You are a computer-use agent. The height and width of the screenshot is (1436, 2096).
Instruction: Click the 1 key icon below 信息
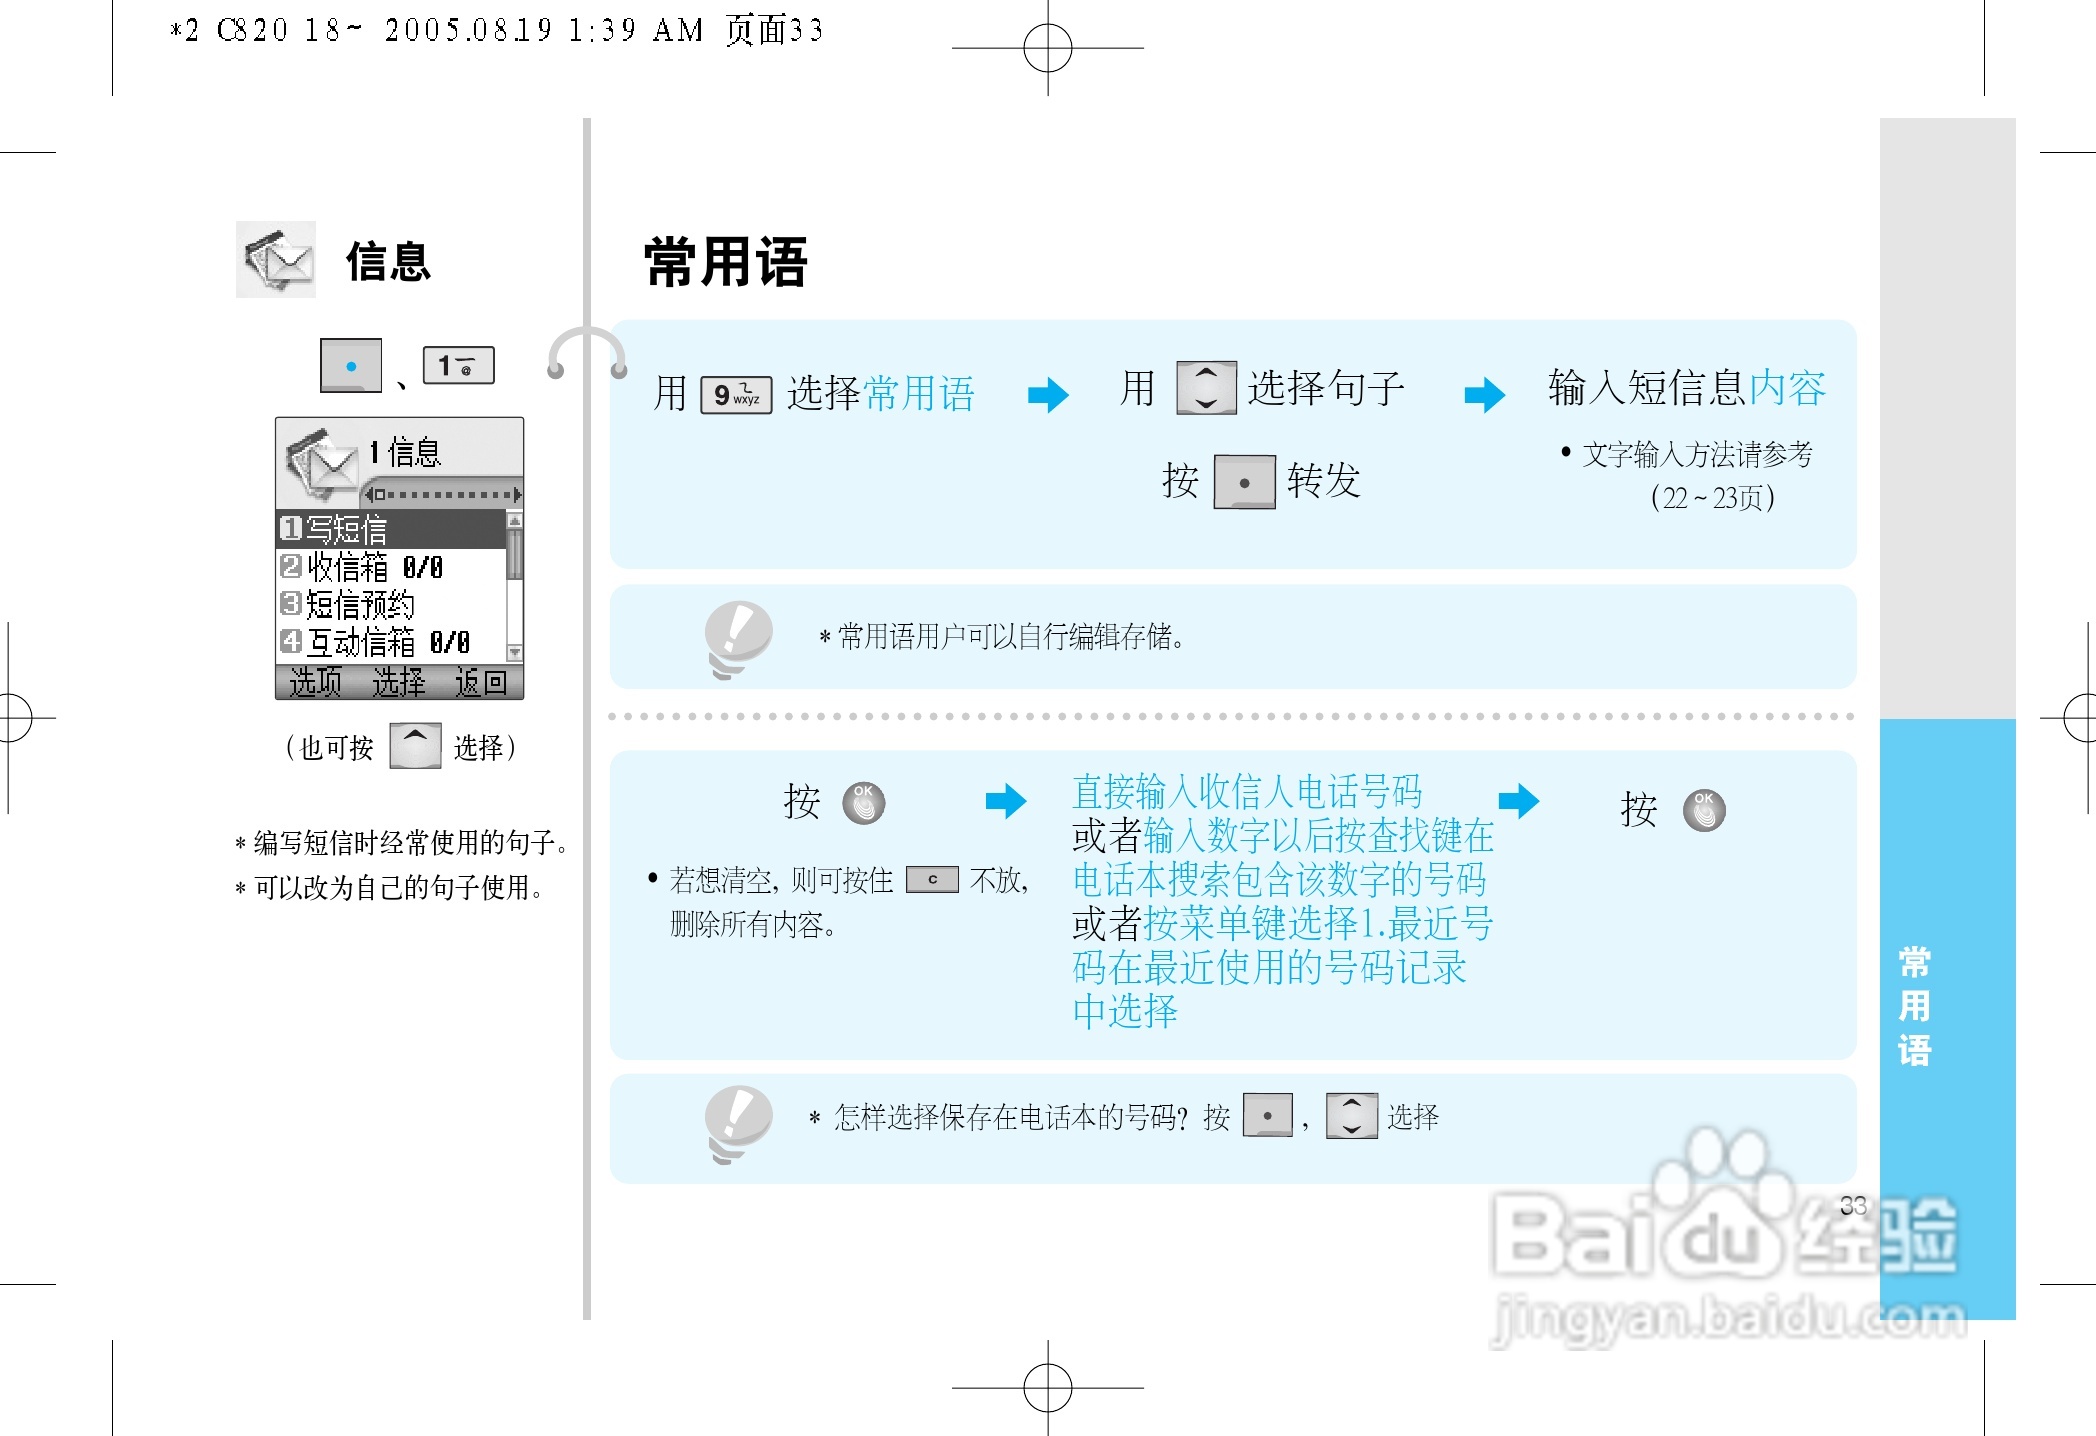pos(458,366)
